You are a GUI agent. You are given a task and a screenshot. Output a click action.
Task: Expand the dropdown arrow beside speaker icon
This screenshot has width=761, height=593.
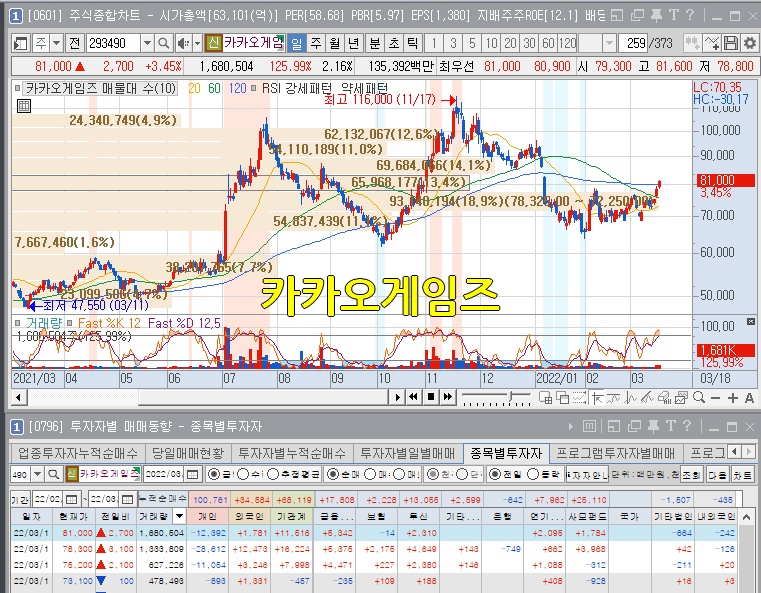pos(197,44)
